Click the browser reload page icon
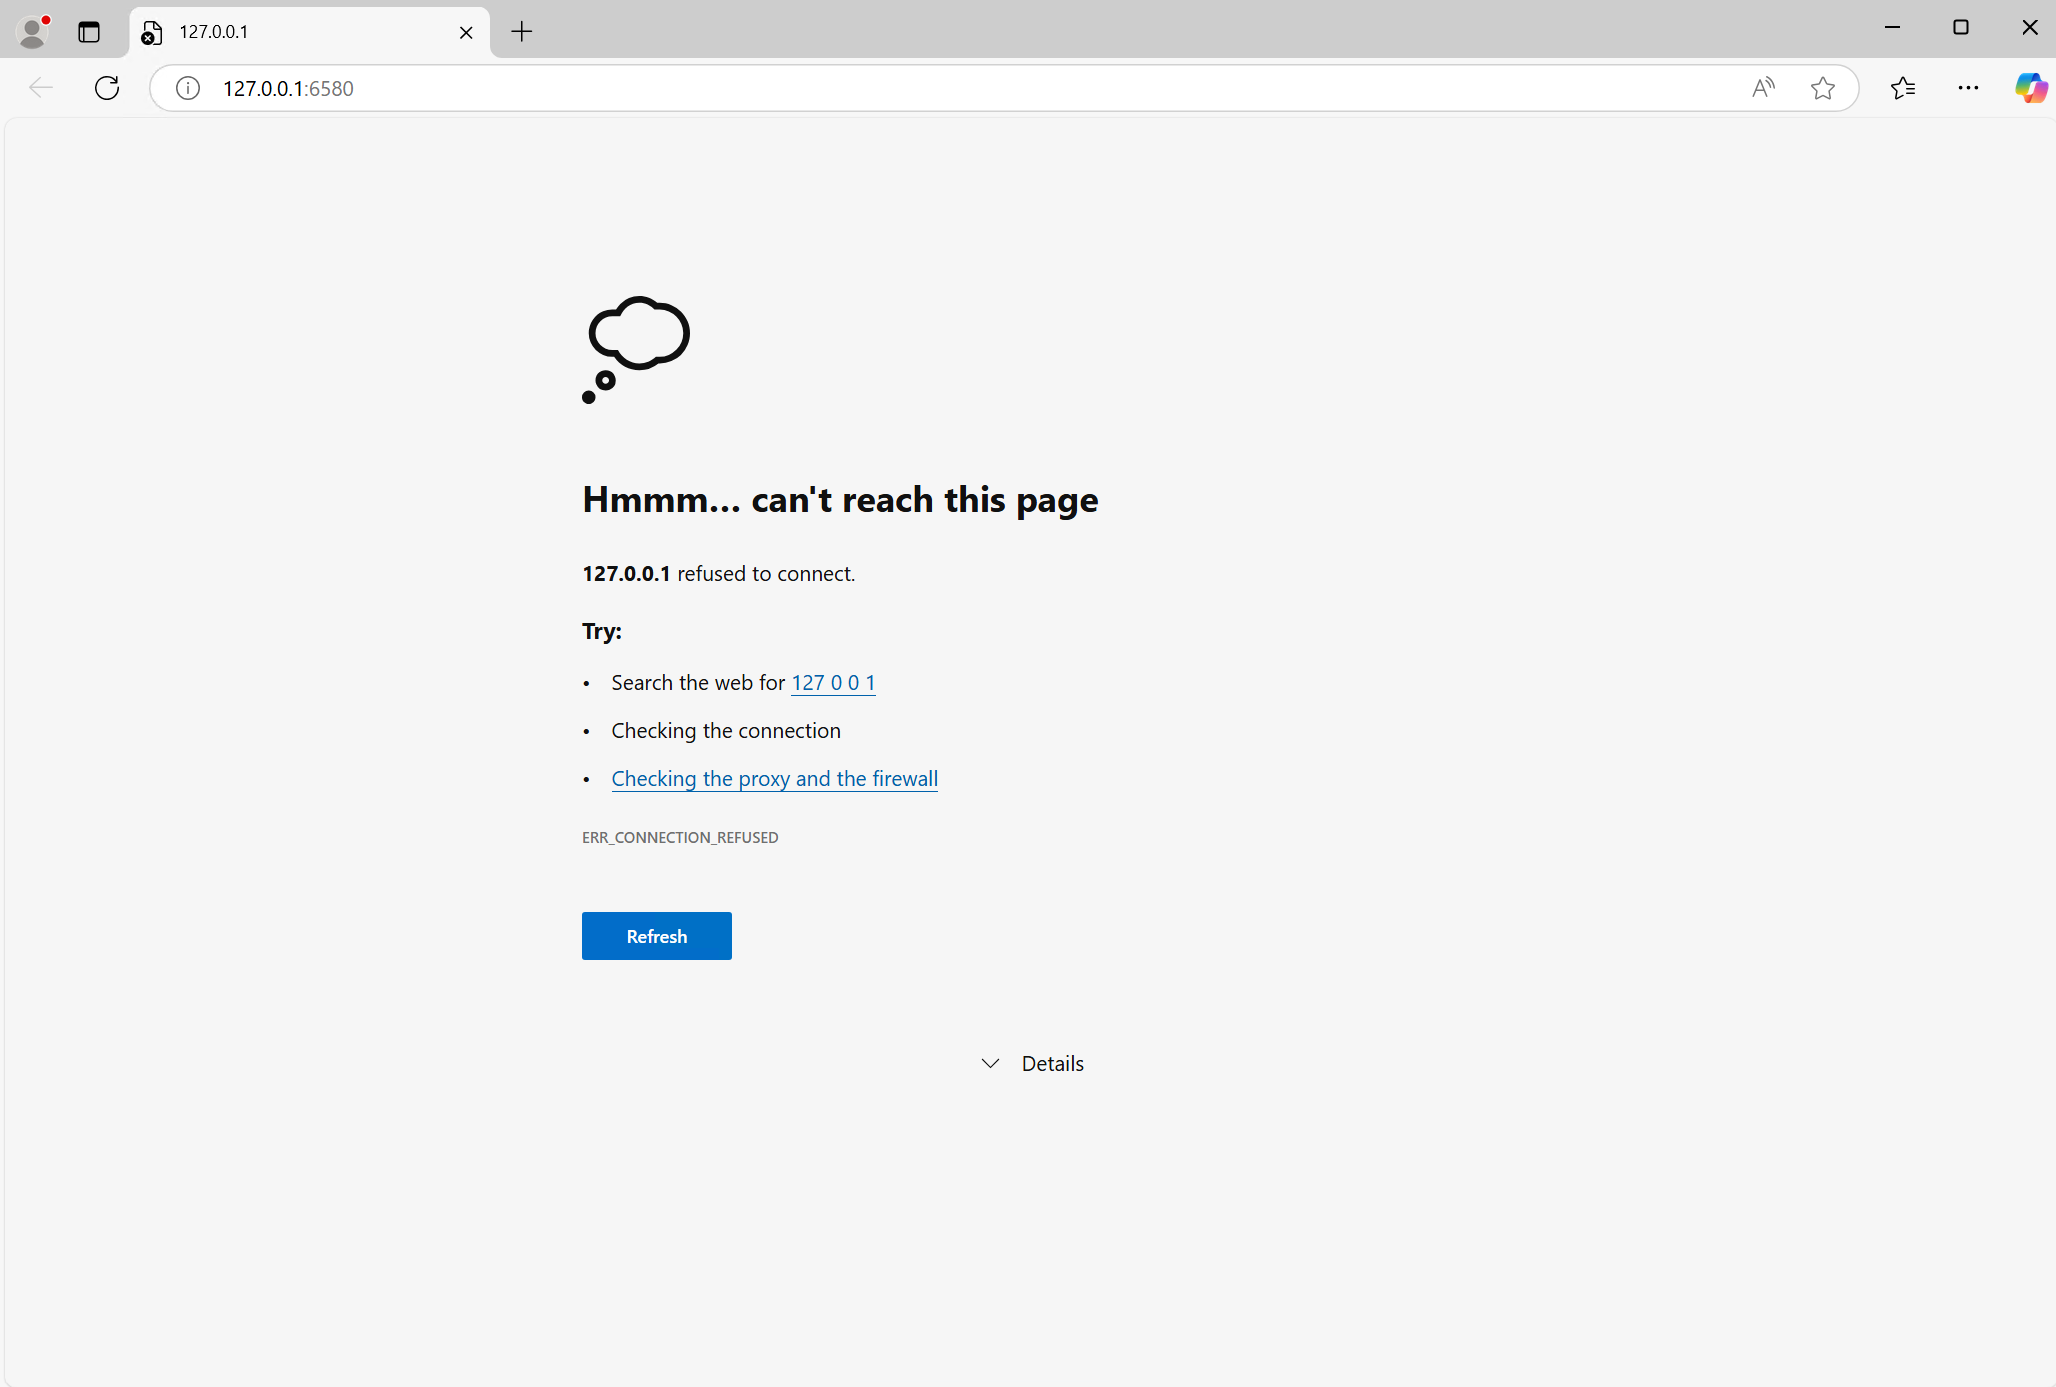This screenshot has width=2056, height=1387. [107, 88]
